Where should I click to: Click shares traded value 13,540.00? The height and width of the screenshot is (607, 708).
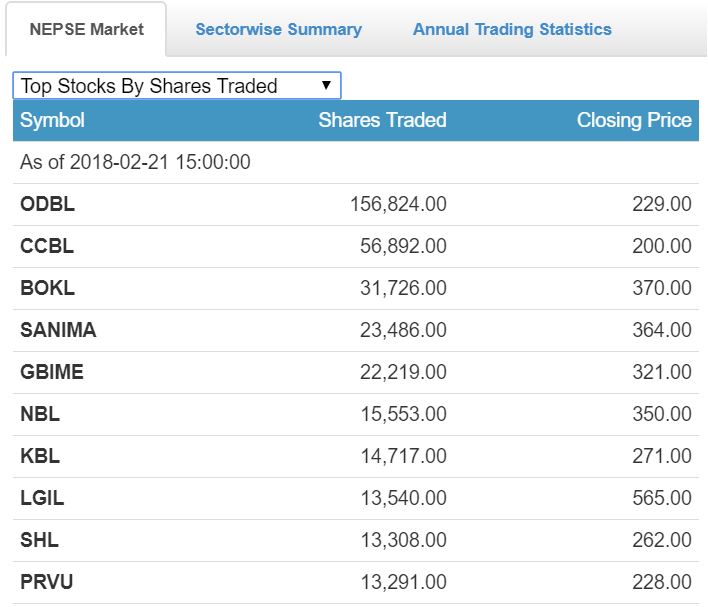pos(403,498)
